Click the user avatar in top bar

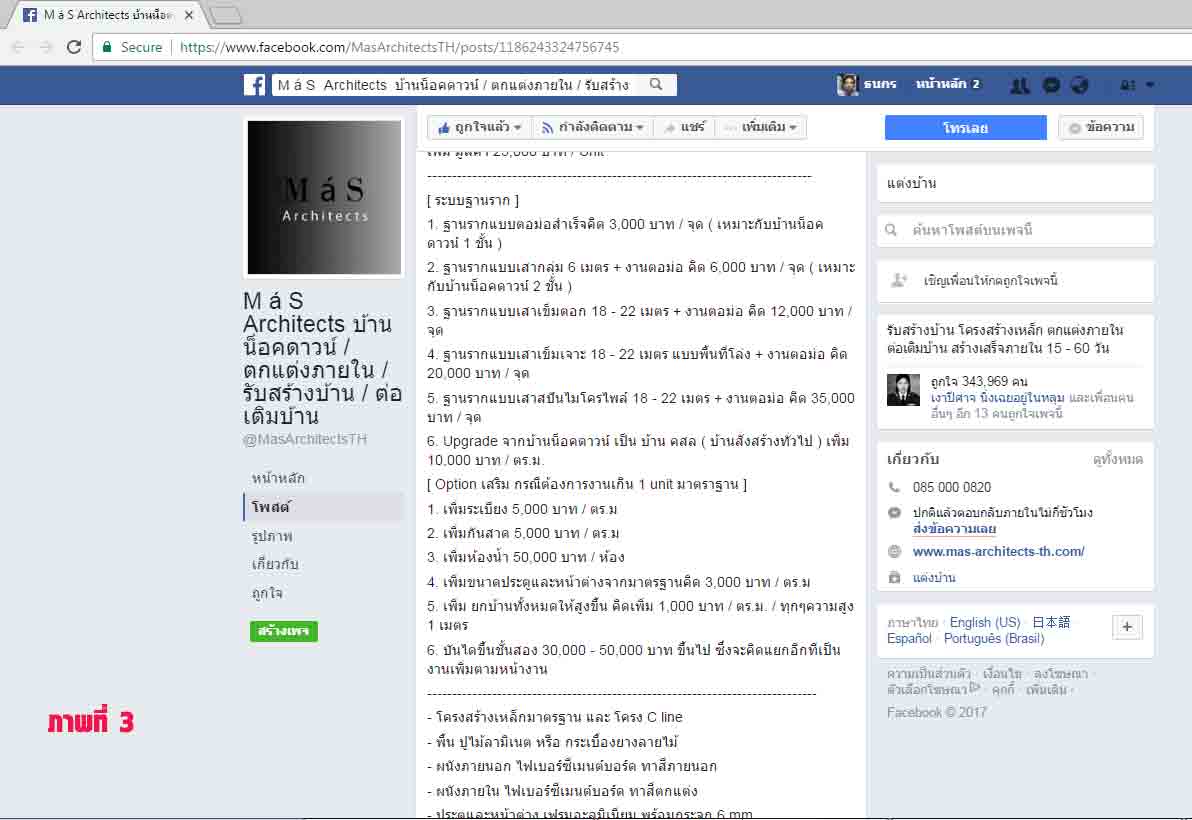click(x=847, y=84)
